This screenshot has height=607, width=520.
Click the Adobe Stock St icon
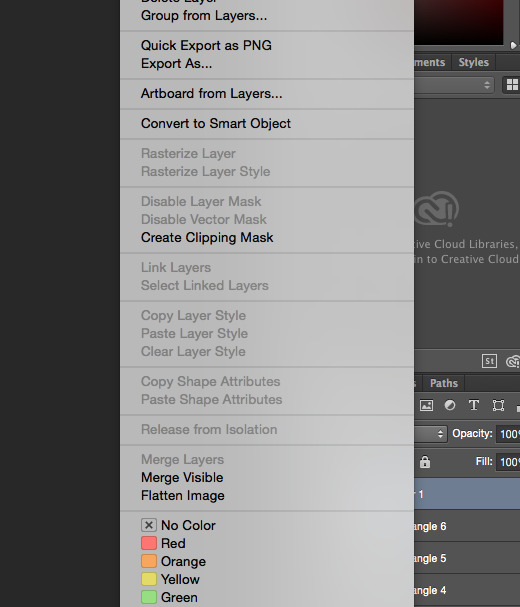489,361
